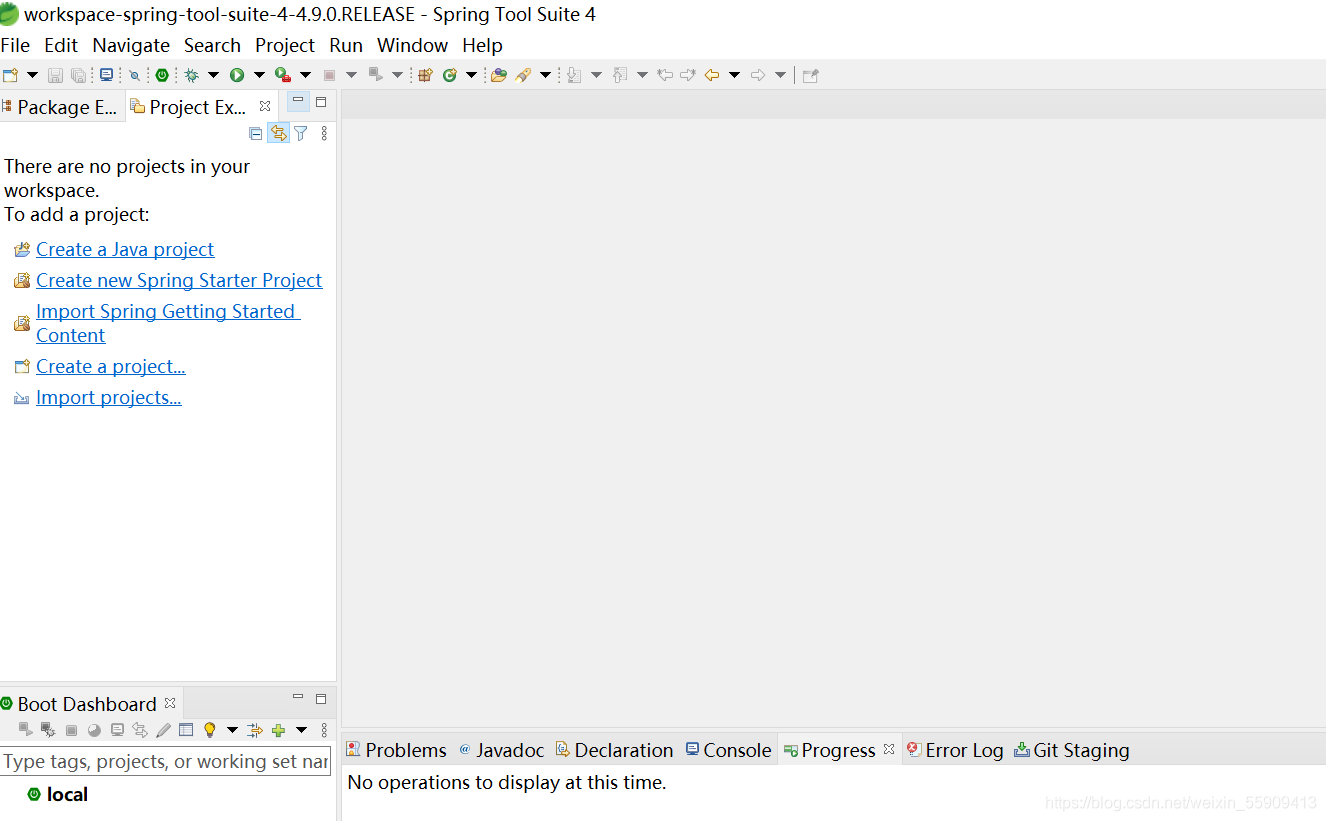Viewport: 1326px width, 821px height.
Task: Switch to the Git Staging tab
Action: point(1072,750)
